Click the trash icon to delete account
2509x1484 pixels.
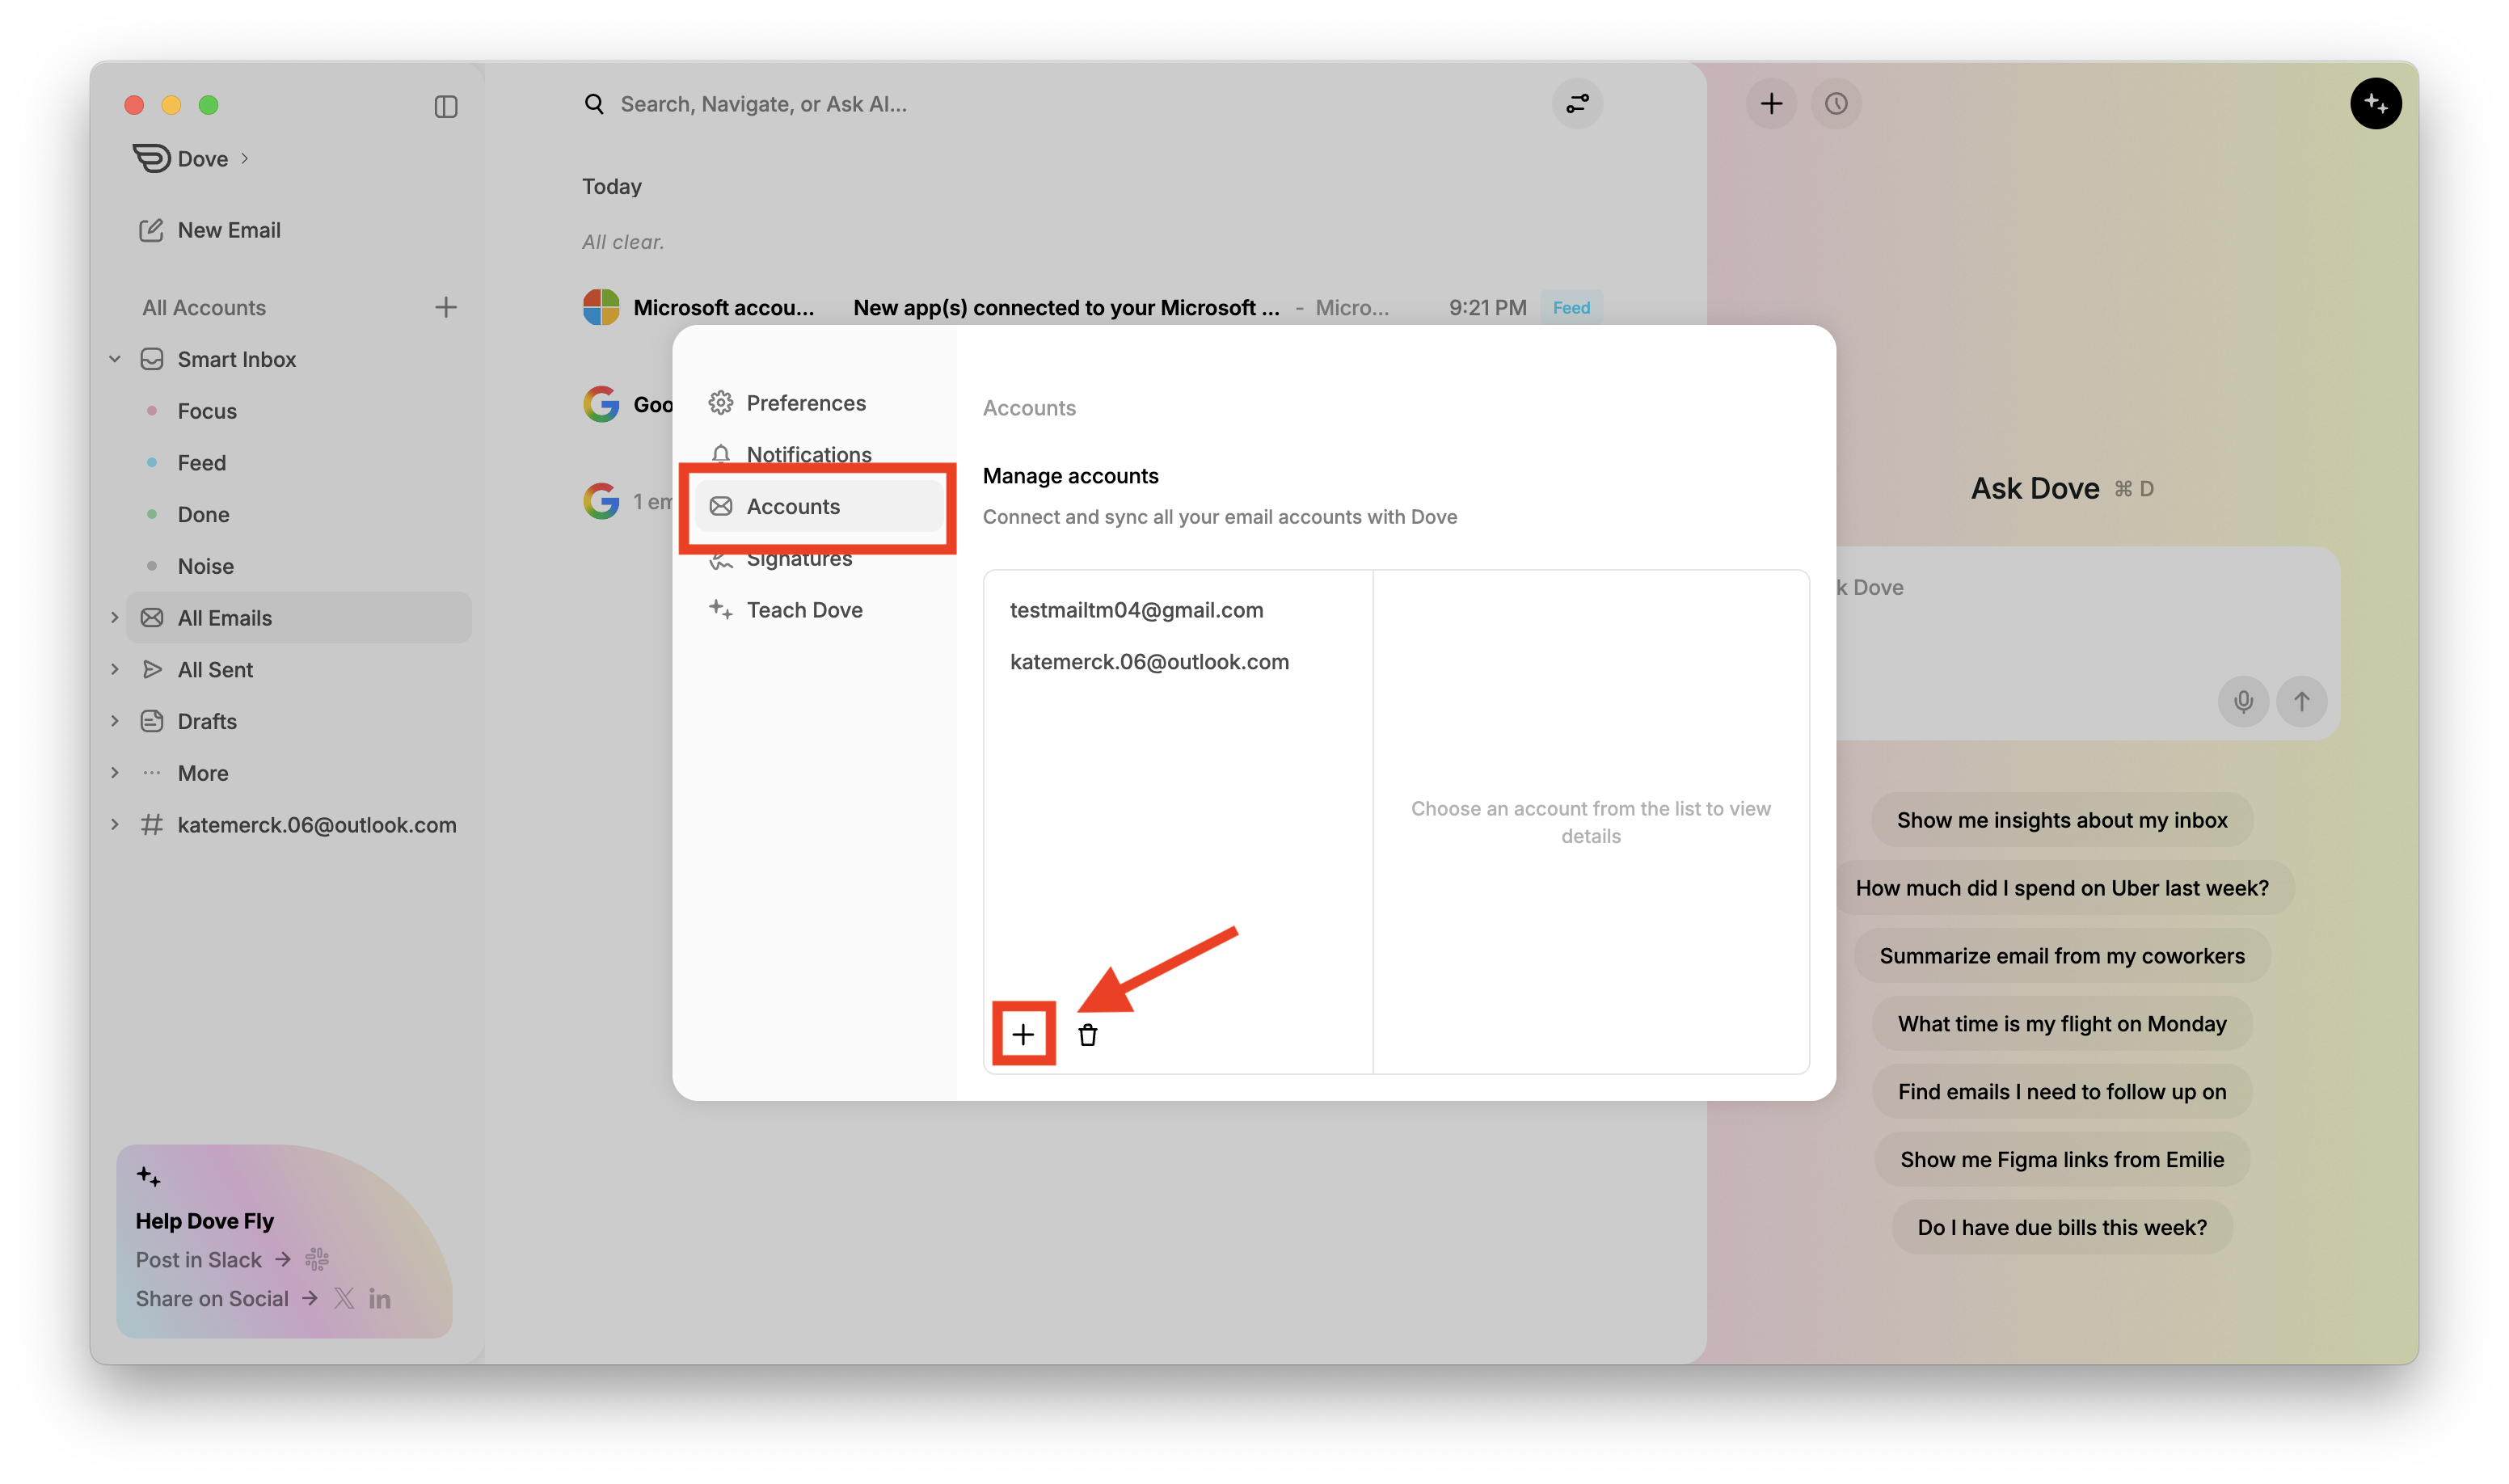coord(1088,1035)
